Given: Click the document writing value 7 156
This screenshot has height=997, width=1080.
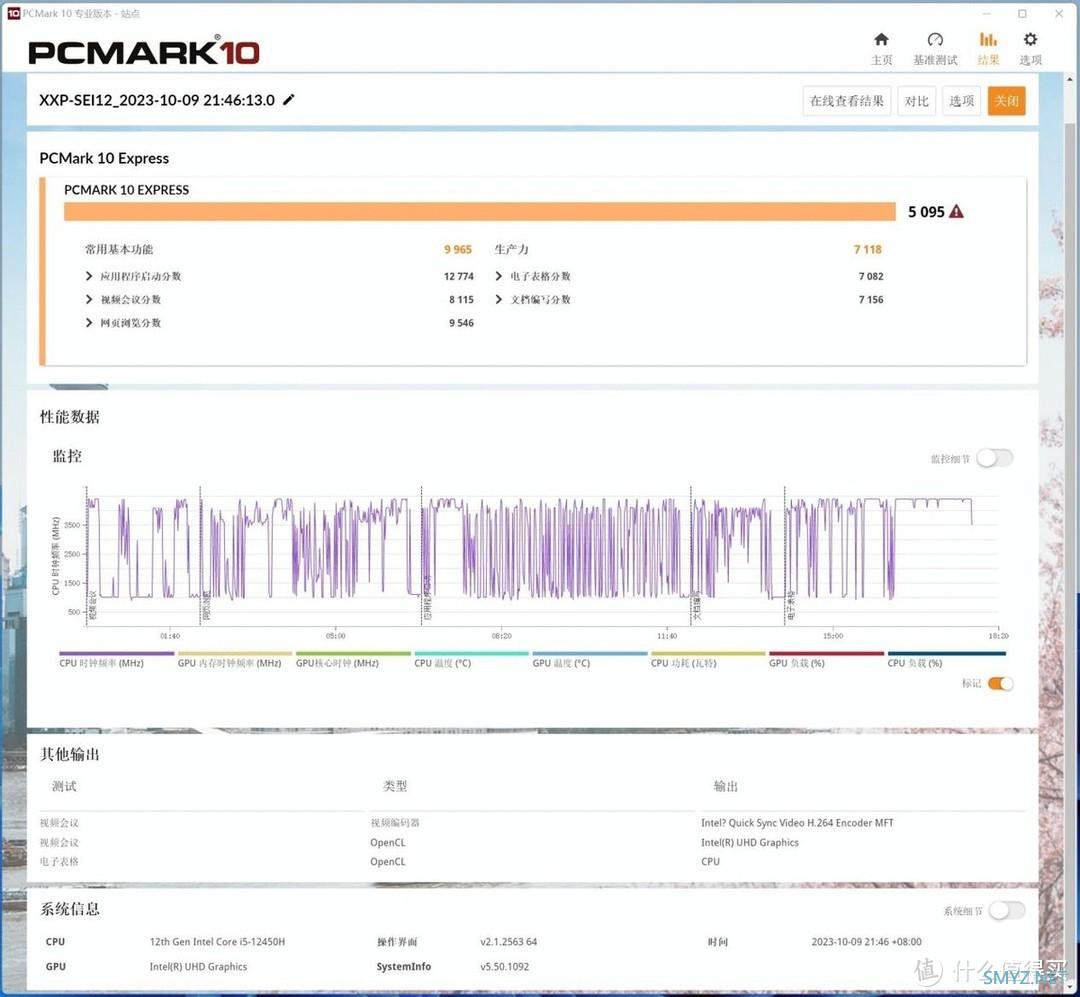Looking at the screenshot, I should (871, 300).
